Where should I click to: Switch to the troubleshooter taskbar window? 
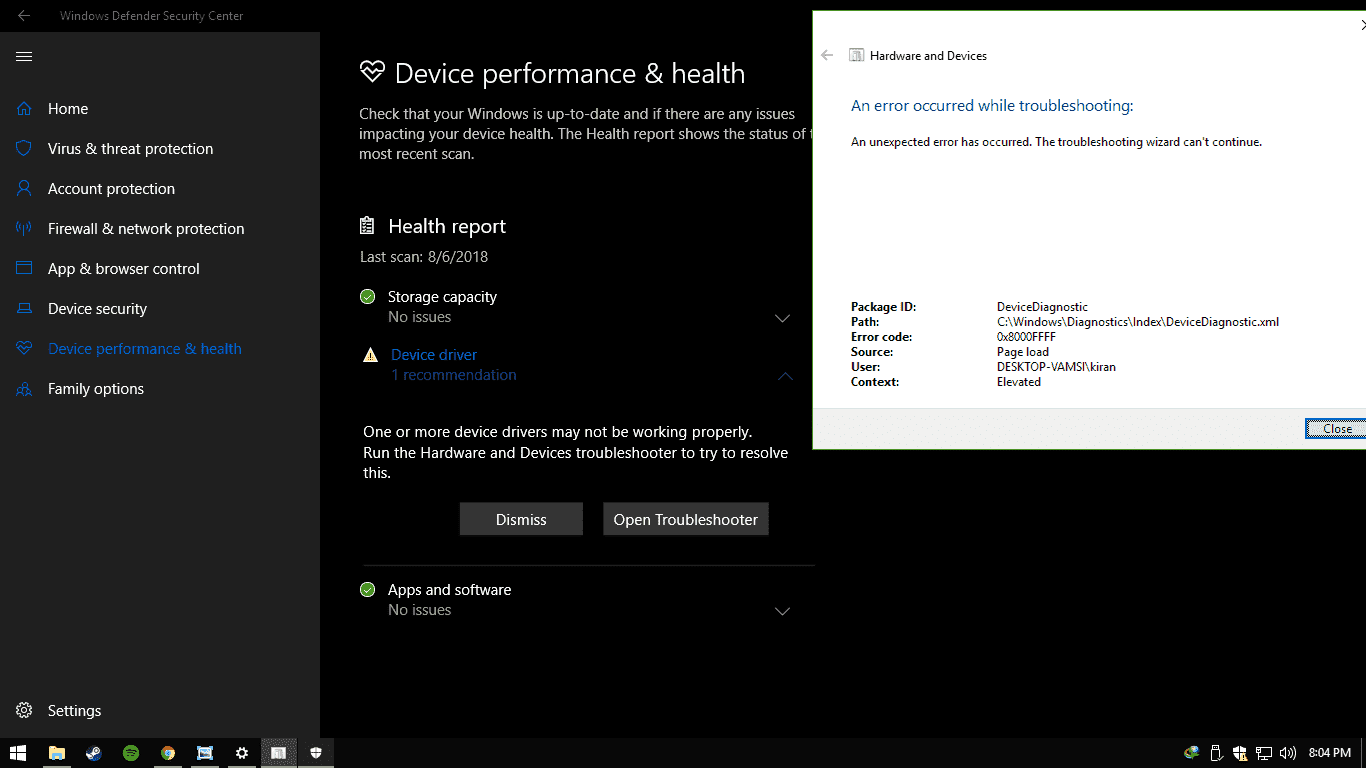(x=279, y=753)
